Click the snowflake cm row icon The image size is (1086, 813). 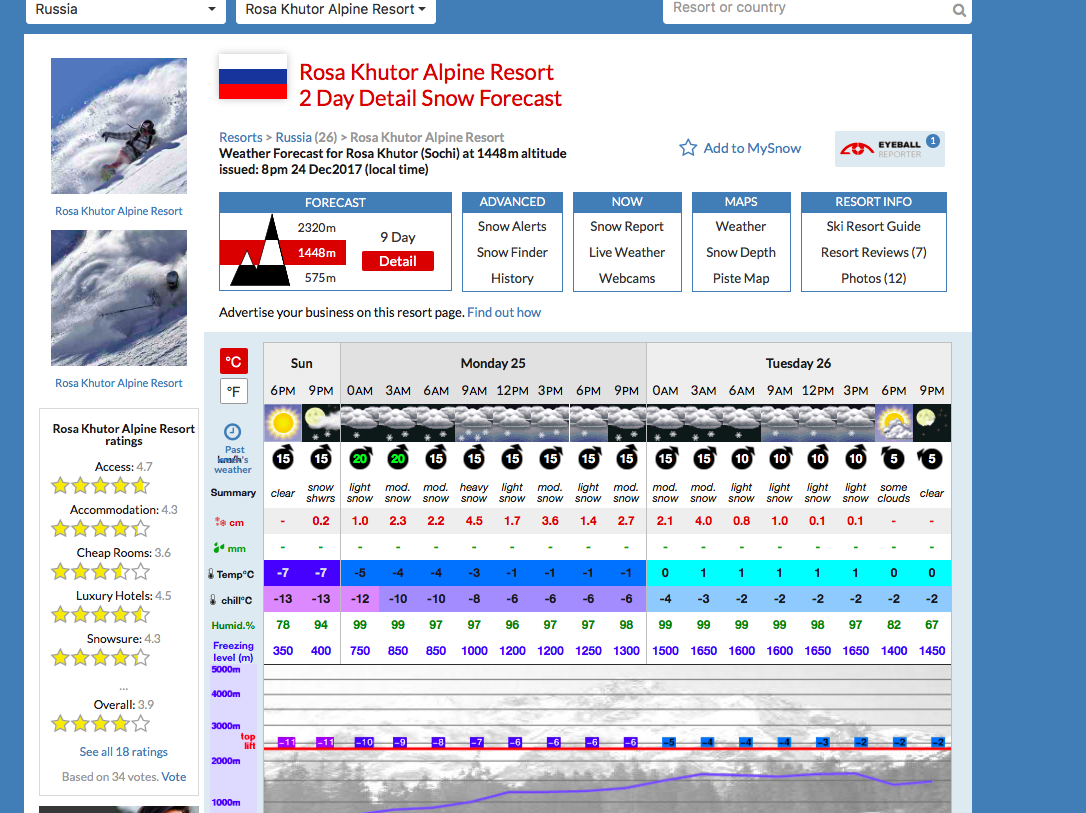click(x=220, y=522)
